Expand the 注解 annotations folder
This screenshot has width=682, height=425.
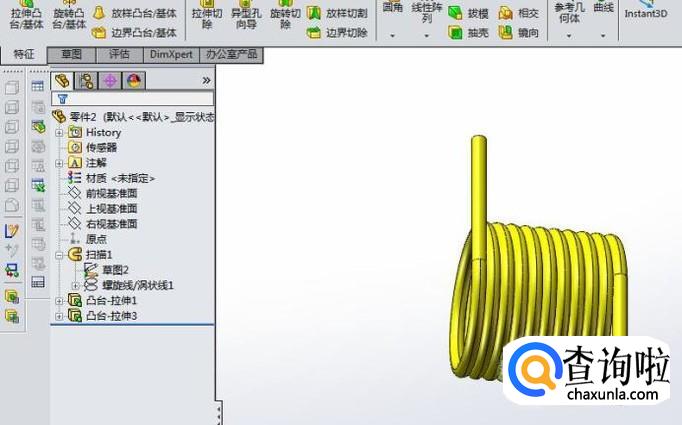click(x=59, y=163)
